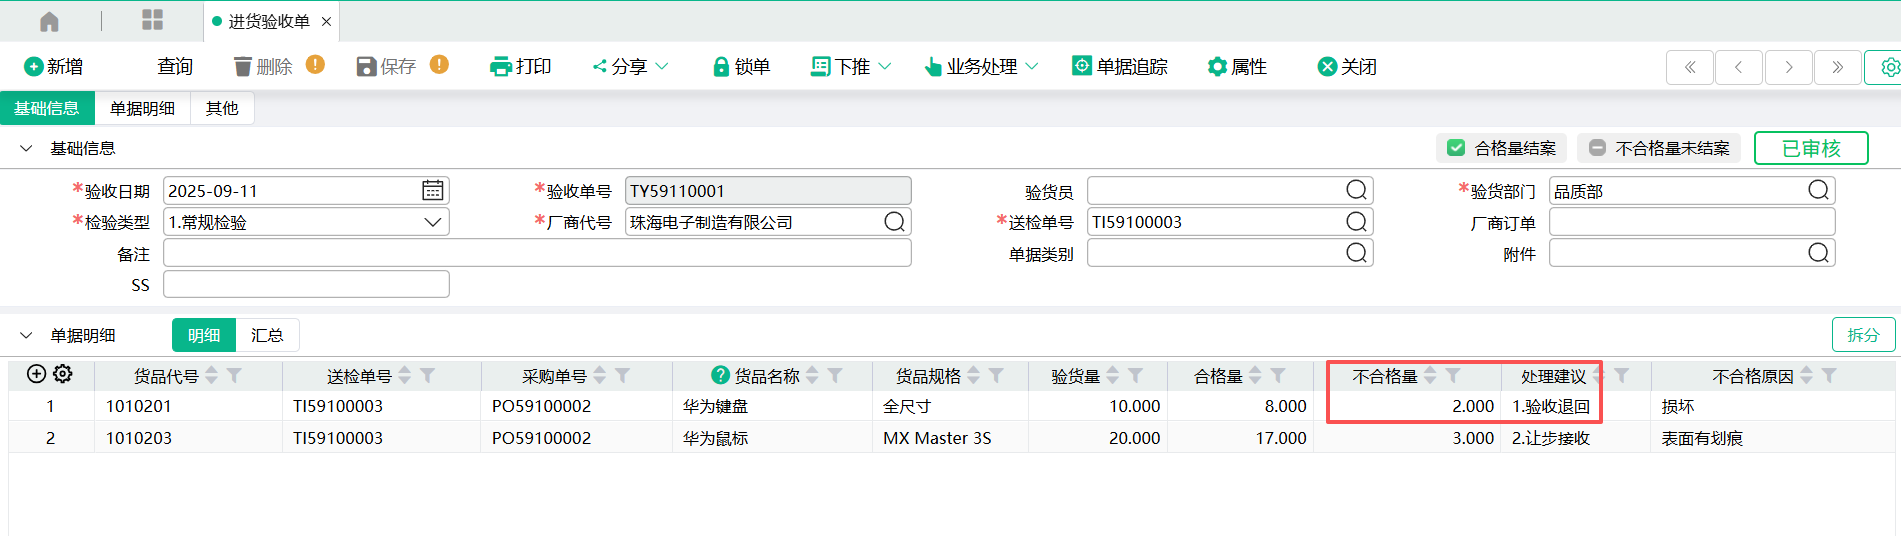Click the 拆分 button

coord(1862,335)
